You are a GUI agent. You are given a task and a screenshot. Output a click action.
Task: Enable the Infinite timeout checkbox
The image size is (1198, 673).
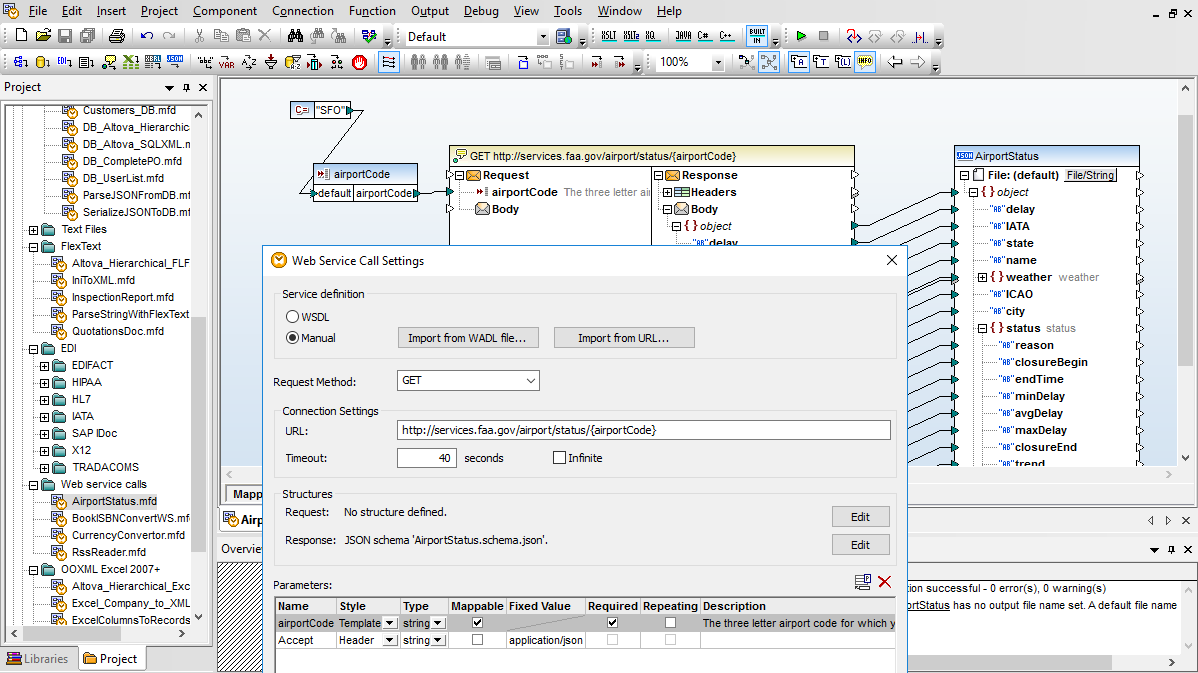point(559,458)
